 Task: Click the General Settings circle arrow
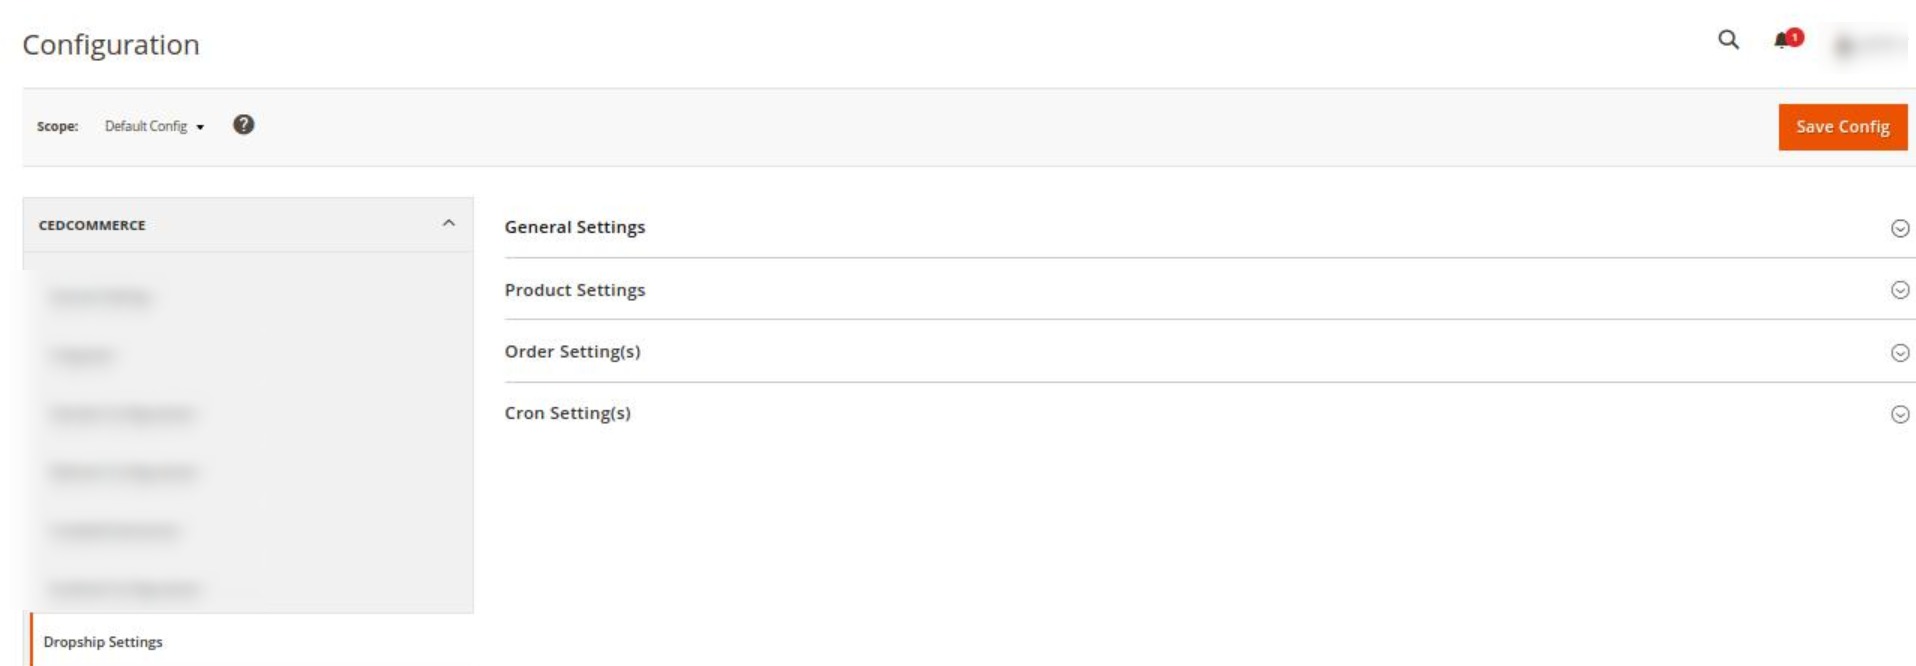click(x=1900, y=228)
